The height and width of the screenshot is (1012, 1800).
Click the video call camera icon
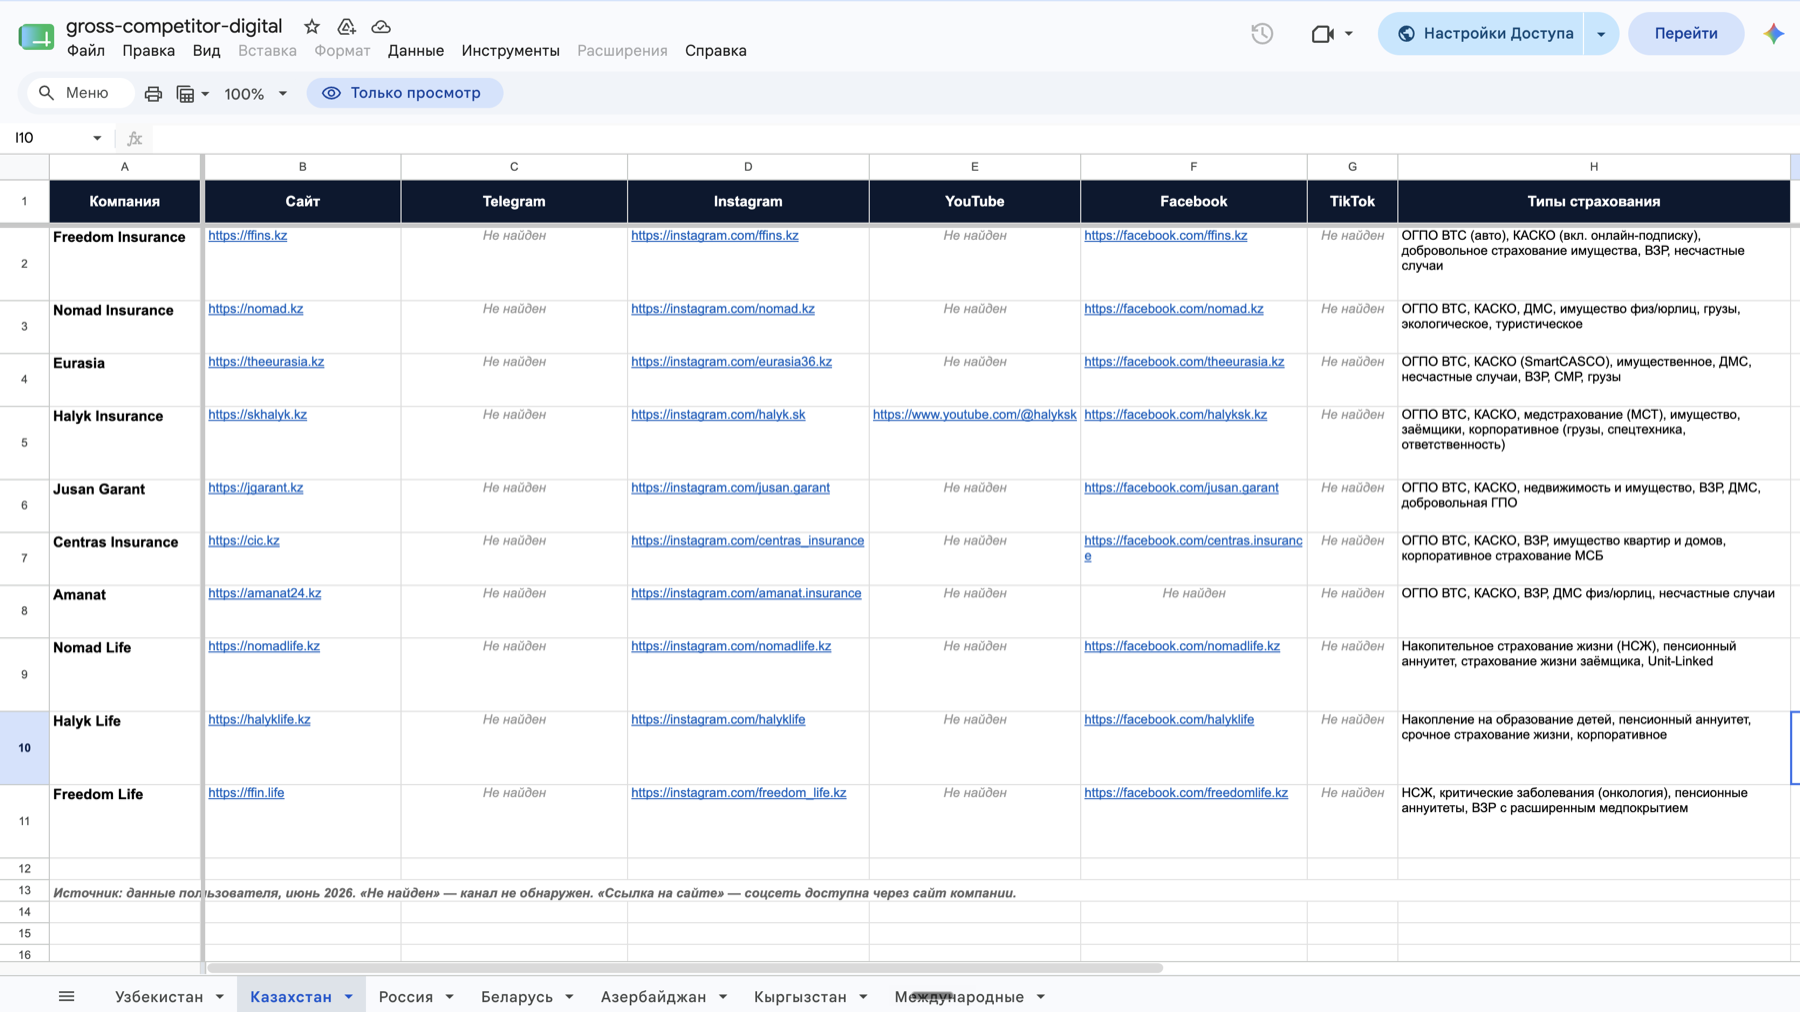[1322, 34]
